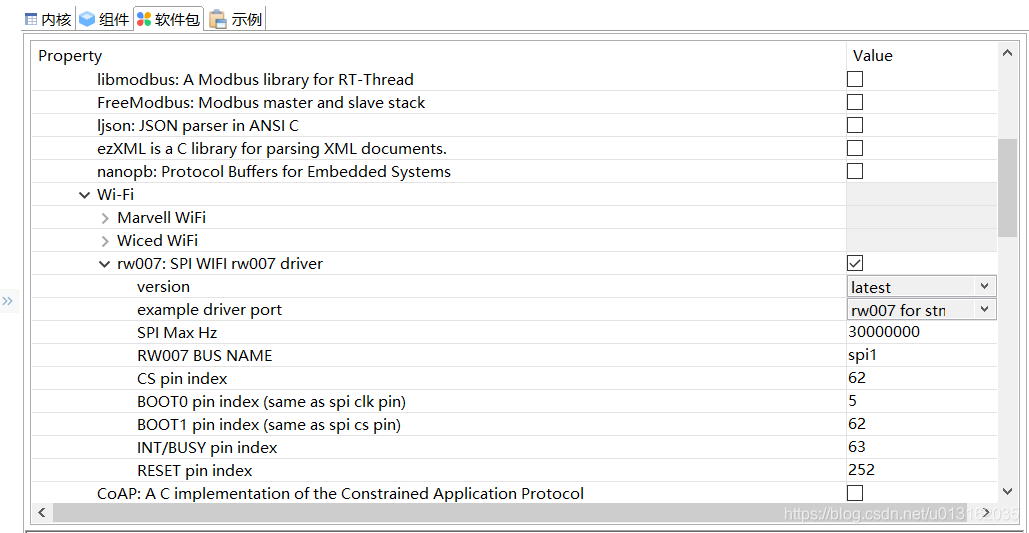Click the 示例 clipboard icon

point(218,19)
